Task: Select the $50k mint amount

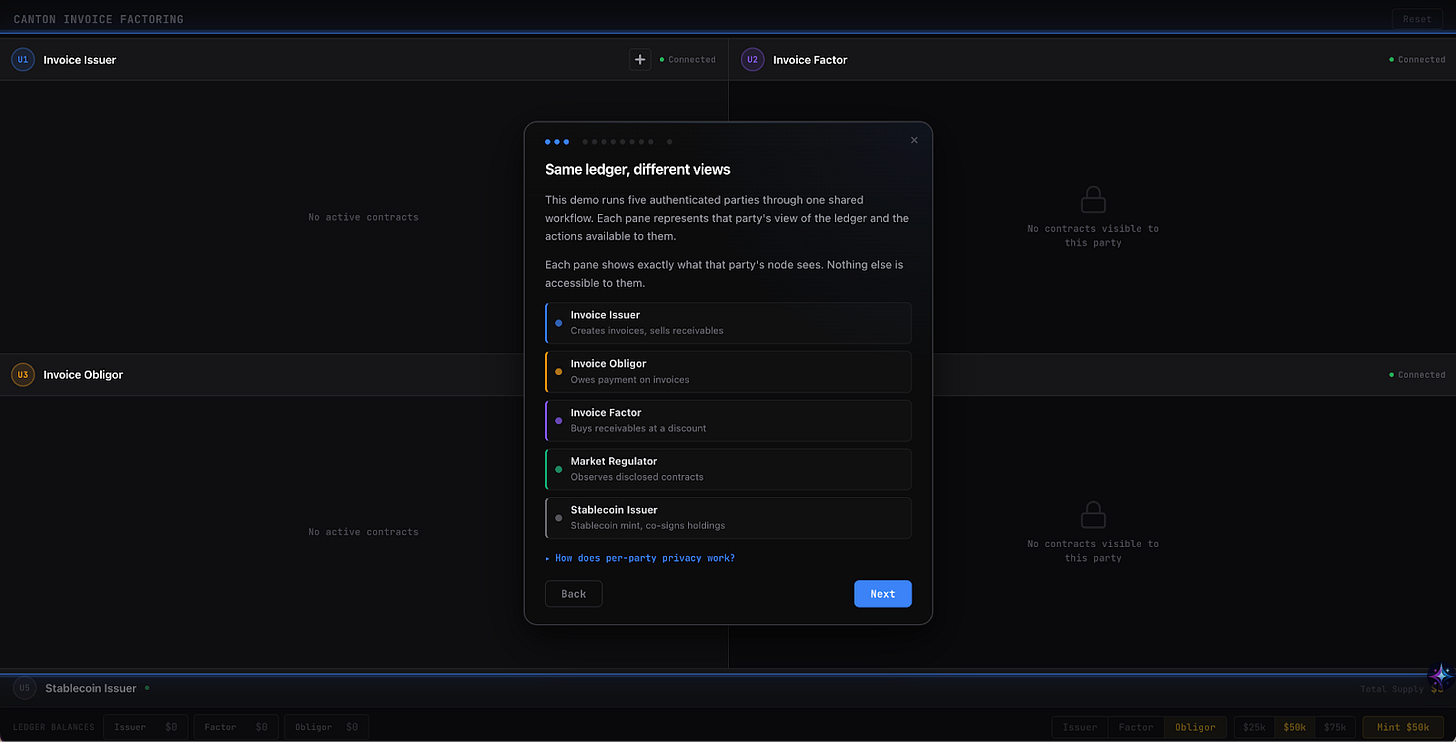Action: tap(1295, 727)
